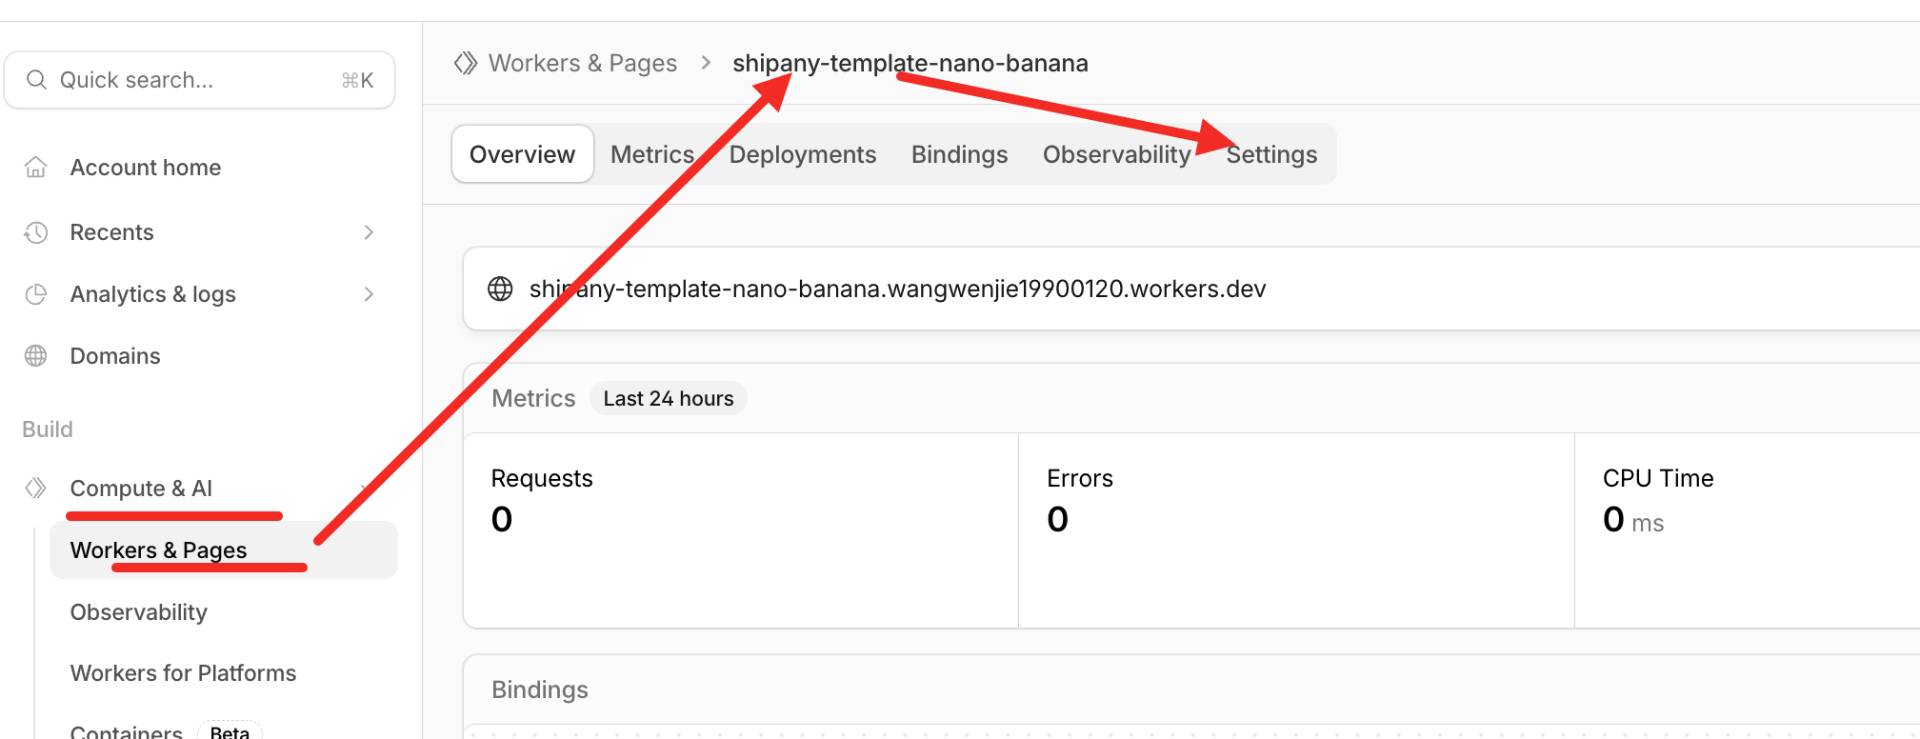Viewport: 1920px width, 739px height.
Task: Click the Domains globe icon in sidebar
Action: click(x=36, y=356)
